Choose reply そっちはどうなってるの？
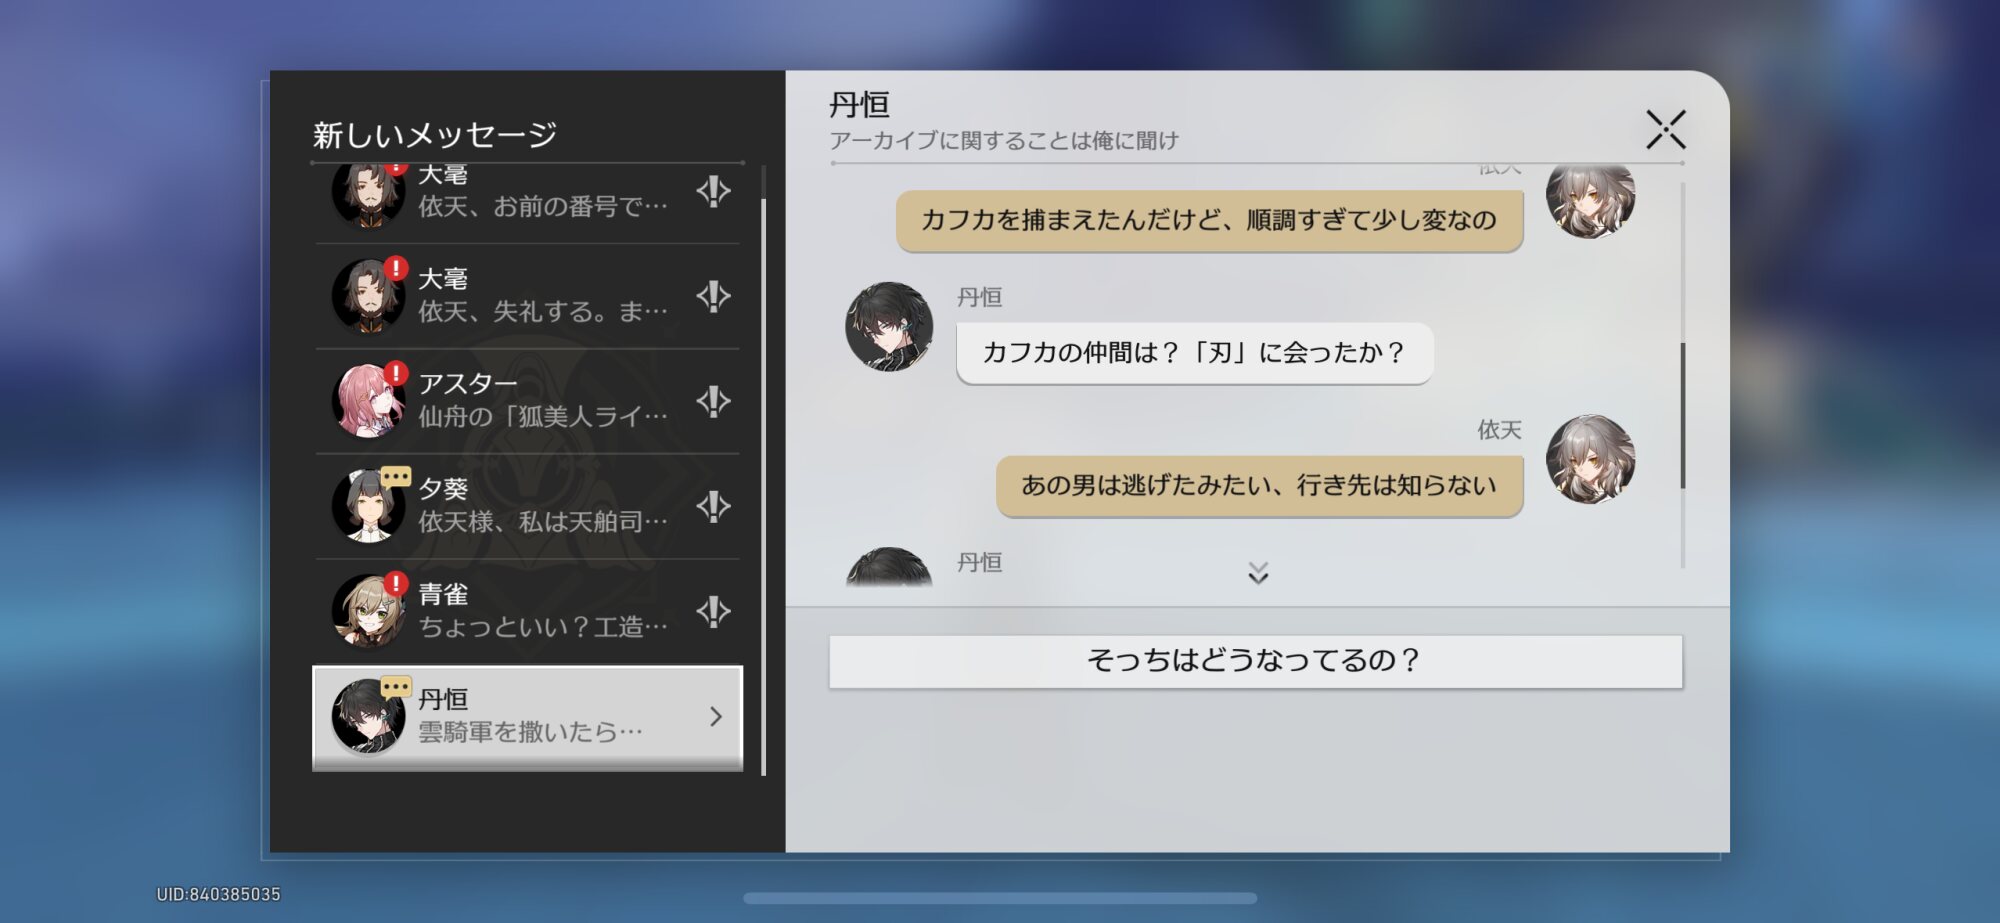This screenshot has width=2000, height=923. point(1255,661)
